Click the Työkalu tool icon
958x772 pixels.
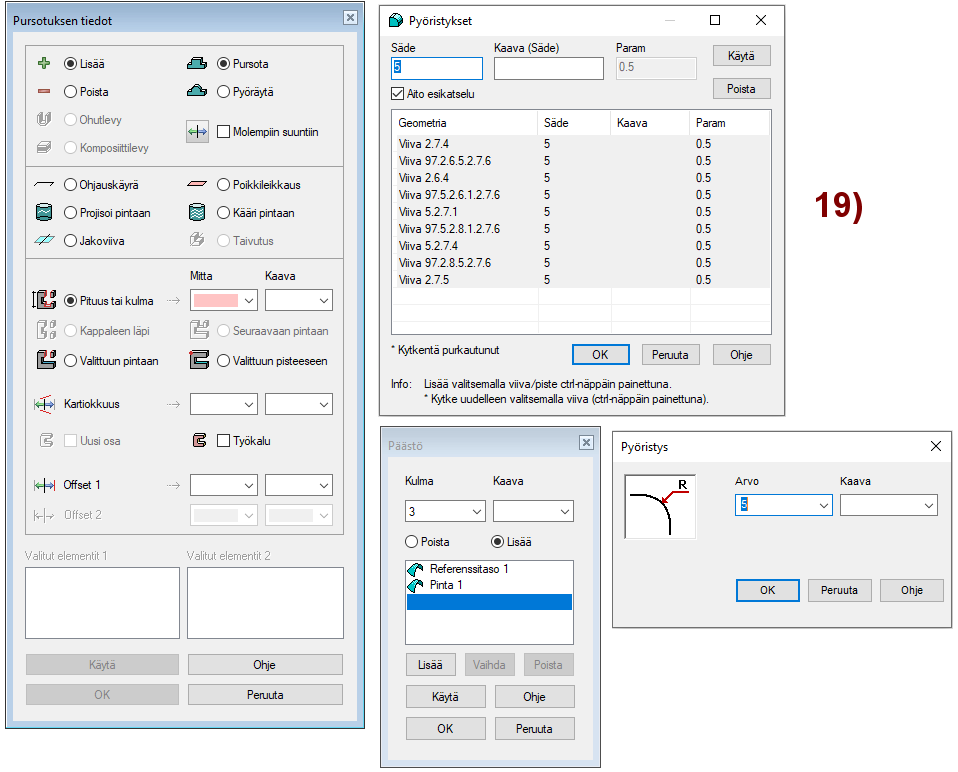coord(197,441)
